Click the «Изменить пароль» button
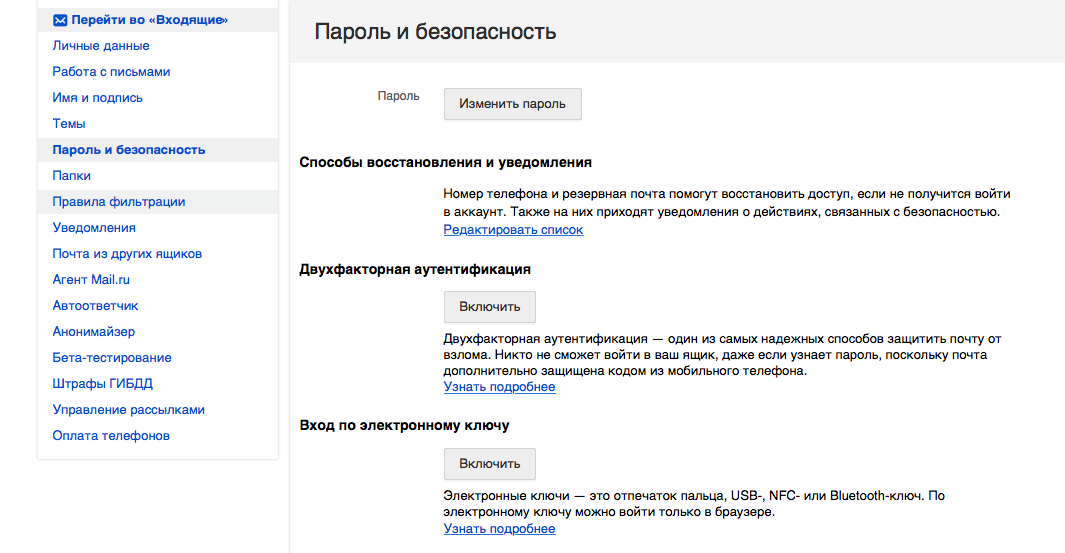Image resolution: width=1065 pixels, height=553 pixels. 512,104
